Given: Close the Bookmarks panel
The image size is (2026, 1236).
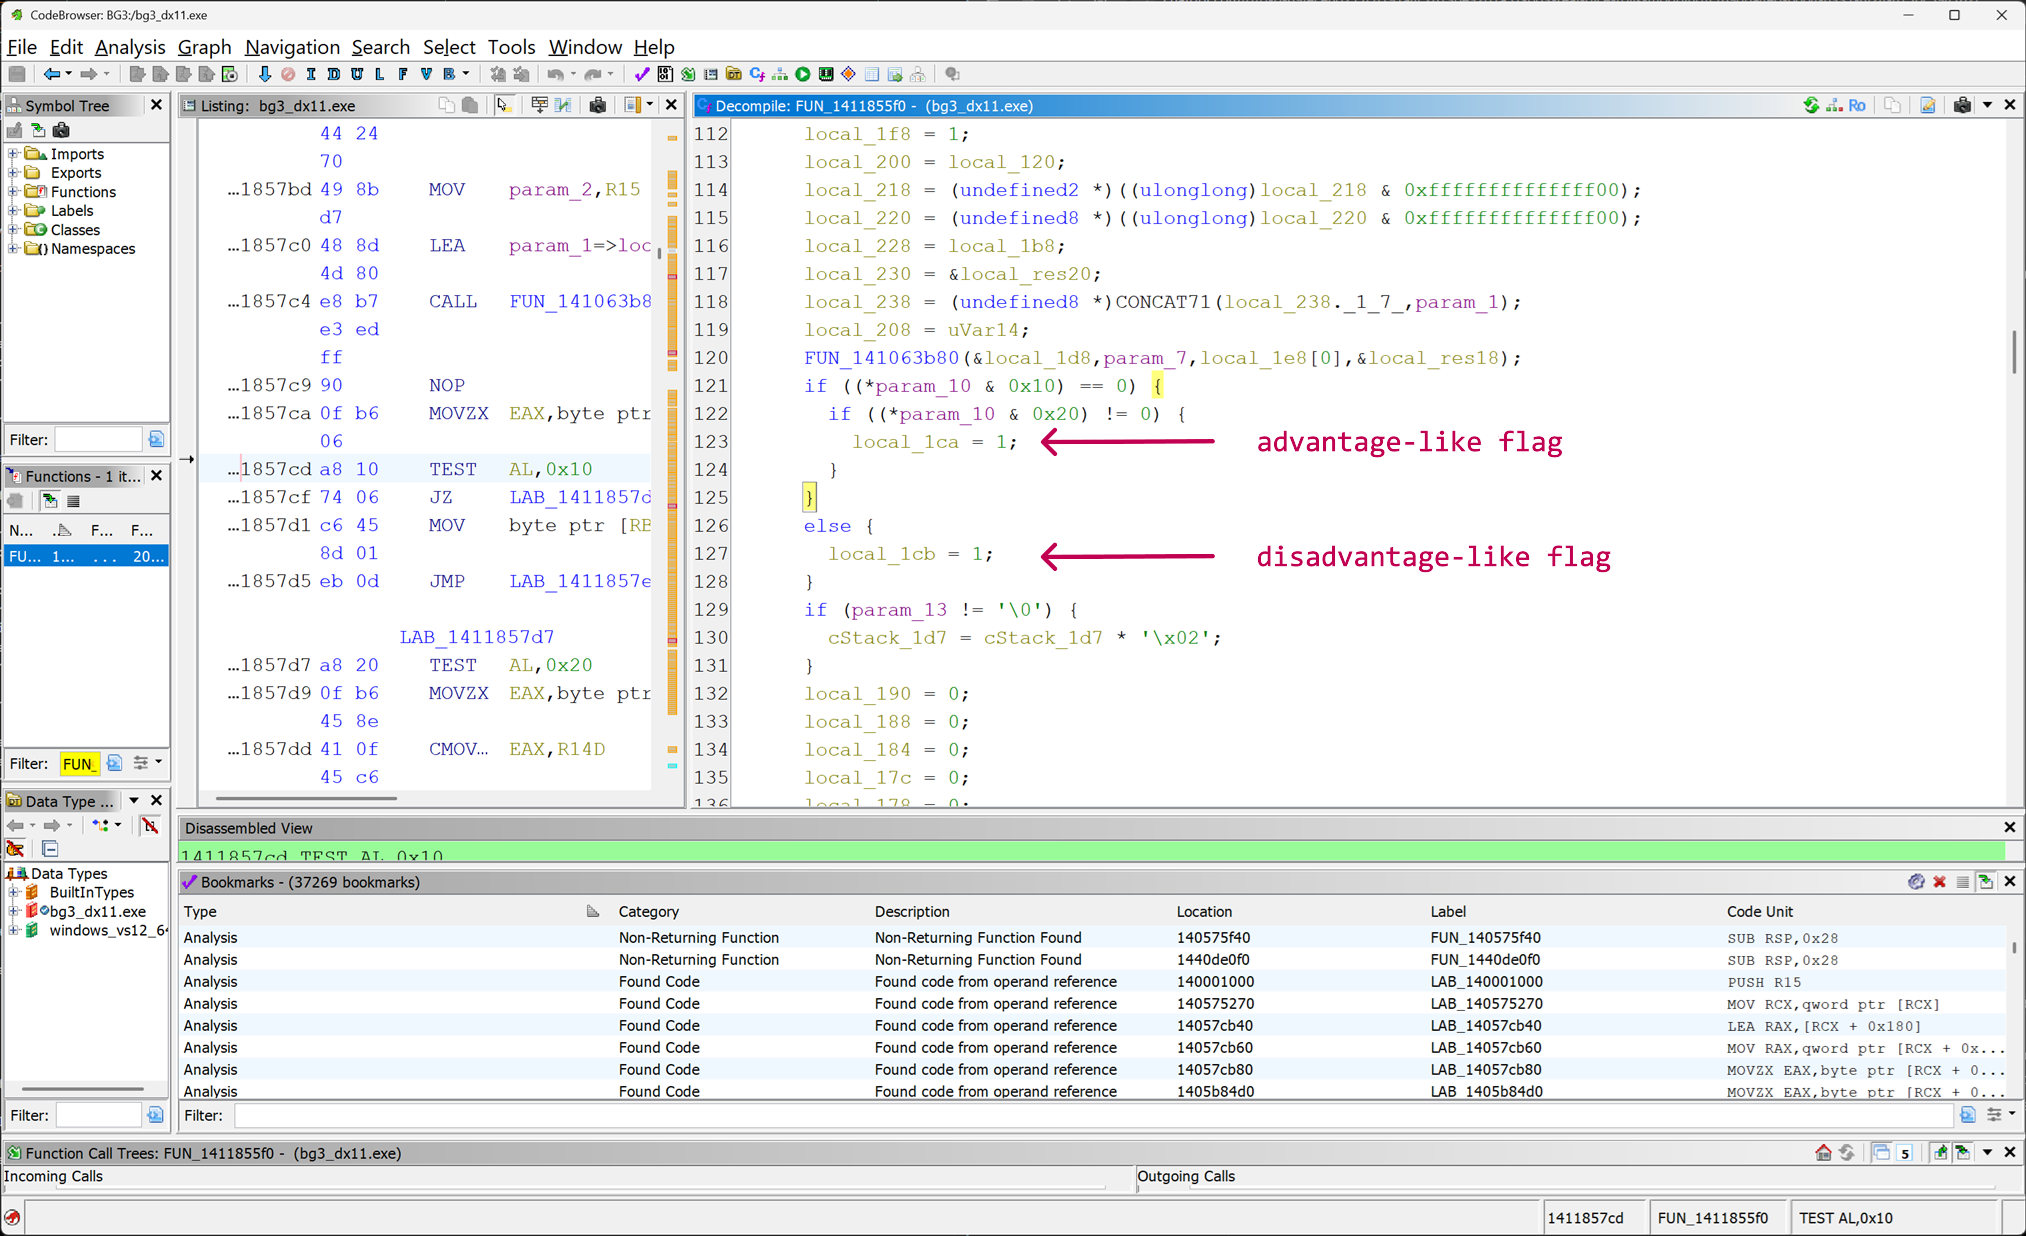Looking at the screenshot, I should click(2009, 882).
